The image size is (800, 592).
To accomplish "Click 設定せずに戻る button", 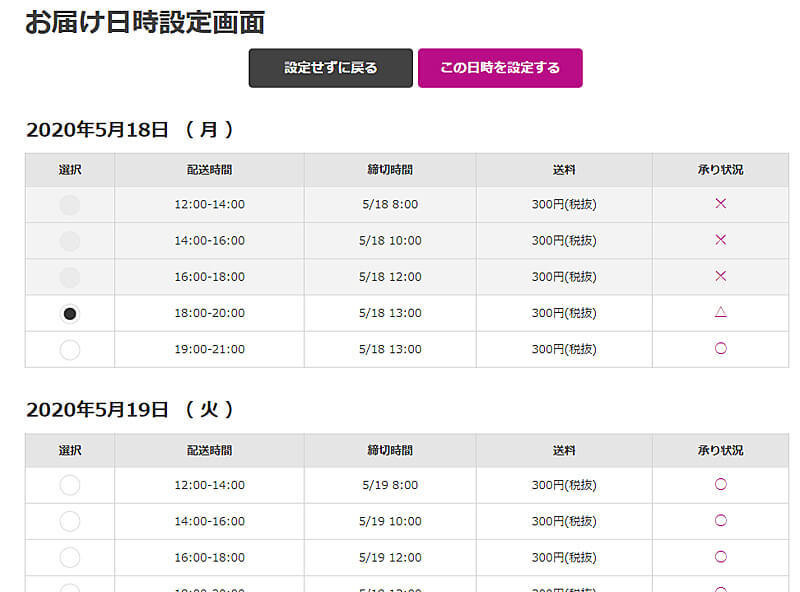I will [330, 68].
